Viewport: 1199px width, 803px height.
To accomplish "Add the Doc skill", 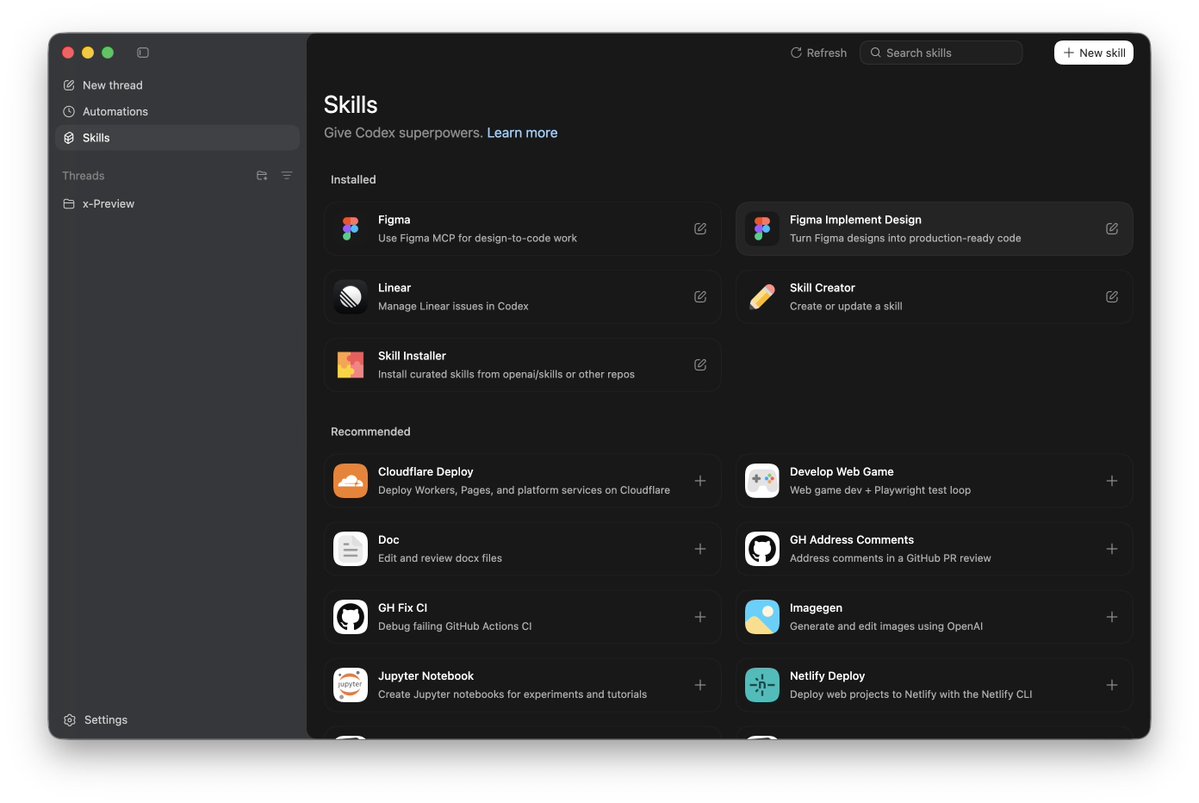I will (x=700, y=549).
